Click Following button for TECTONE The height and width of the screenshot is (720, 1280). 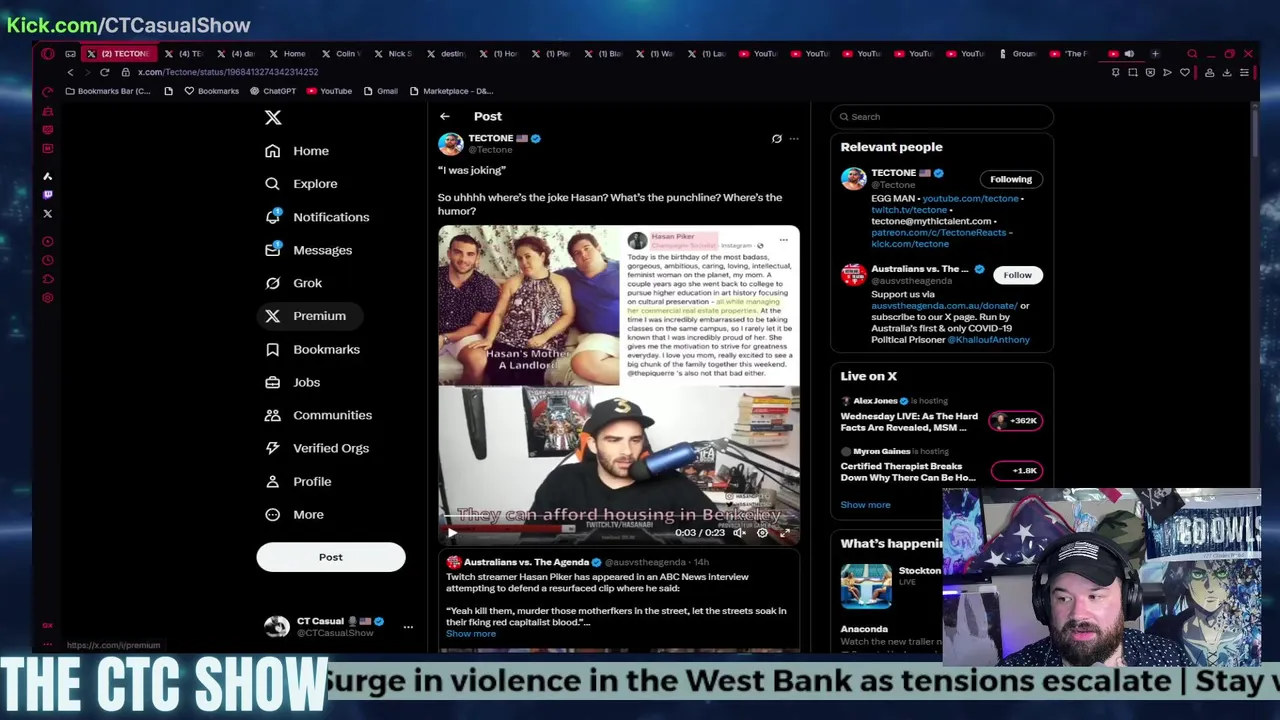point(1011,179)
